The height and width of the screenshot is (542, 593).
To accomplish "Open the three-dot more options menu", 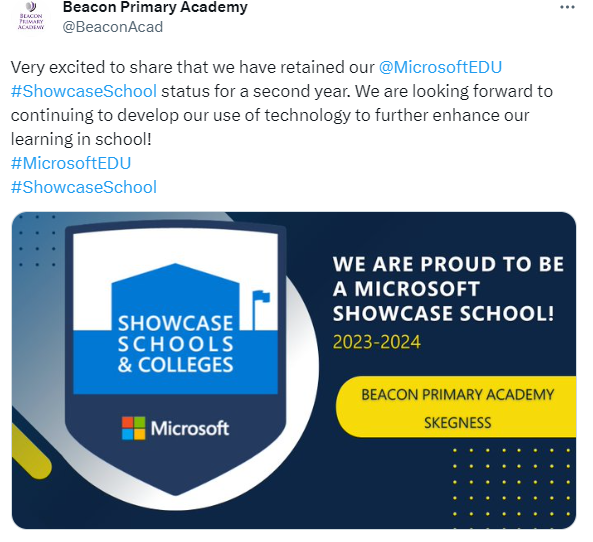I will click(567, 7).
